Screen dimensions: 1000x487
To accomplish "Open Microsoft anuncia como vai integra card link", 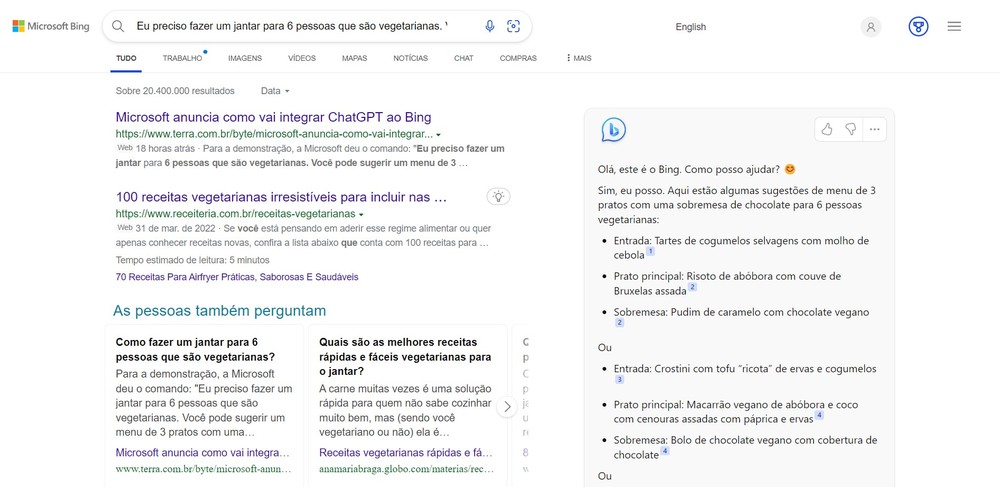I will pos(202,453).
